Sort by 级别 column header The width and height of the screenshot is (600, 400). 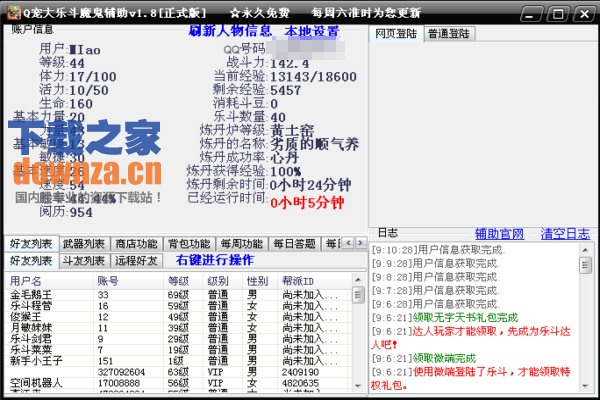[223, 281]
